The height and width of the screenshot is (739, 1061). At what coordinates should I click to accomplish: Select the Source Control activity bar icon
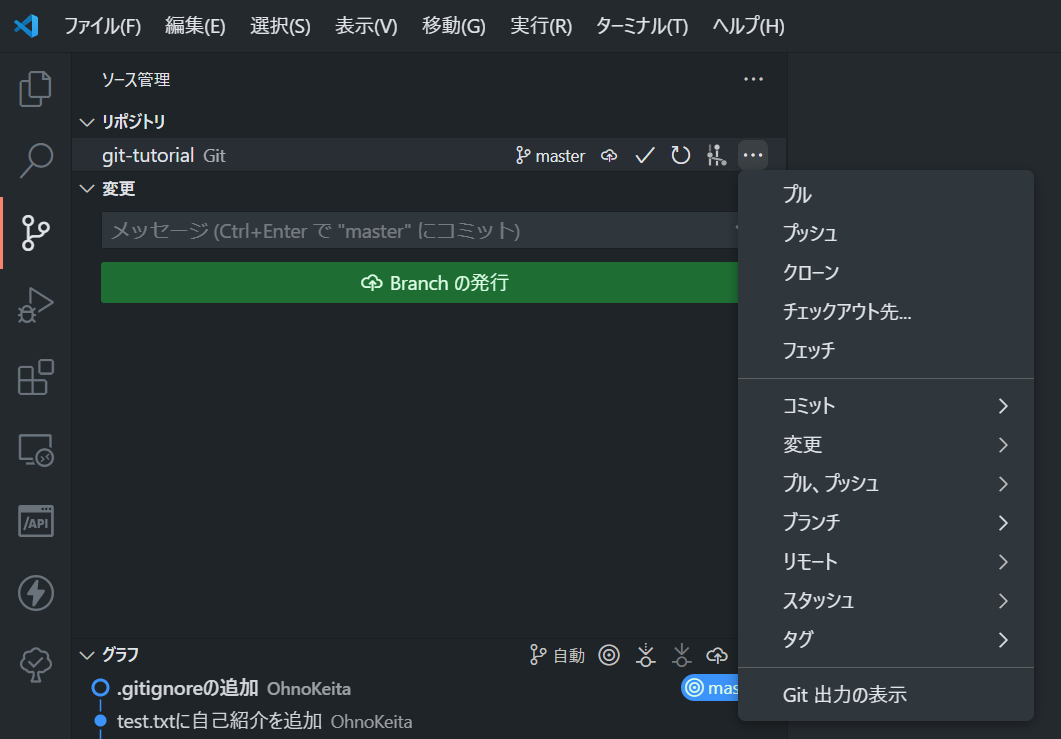click(35, 233)
